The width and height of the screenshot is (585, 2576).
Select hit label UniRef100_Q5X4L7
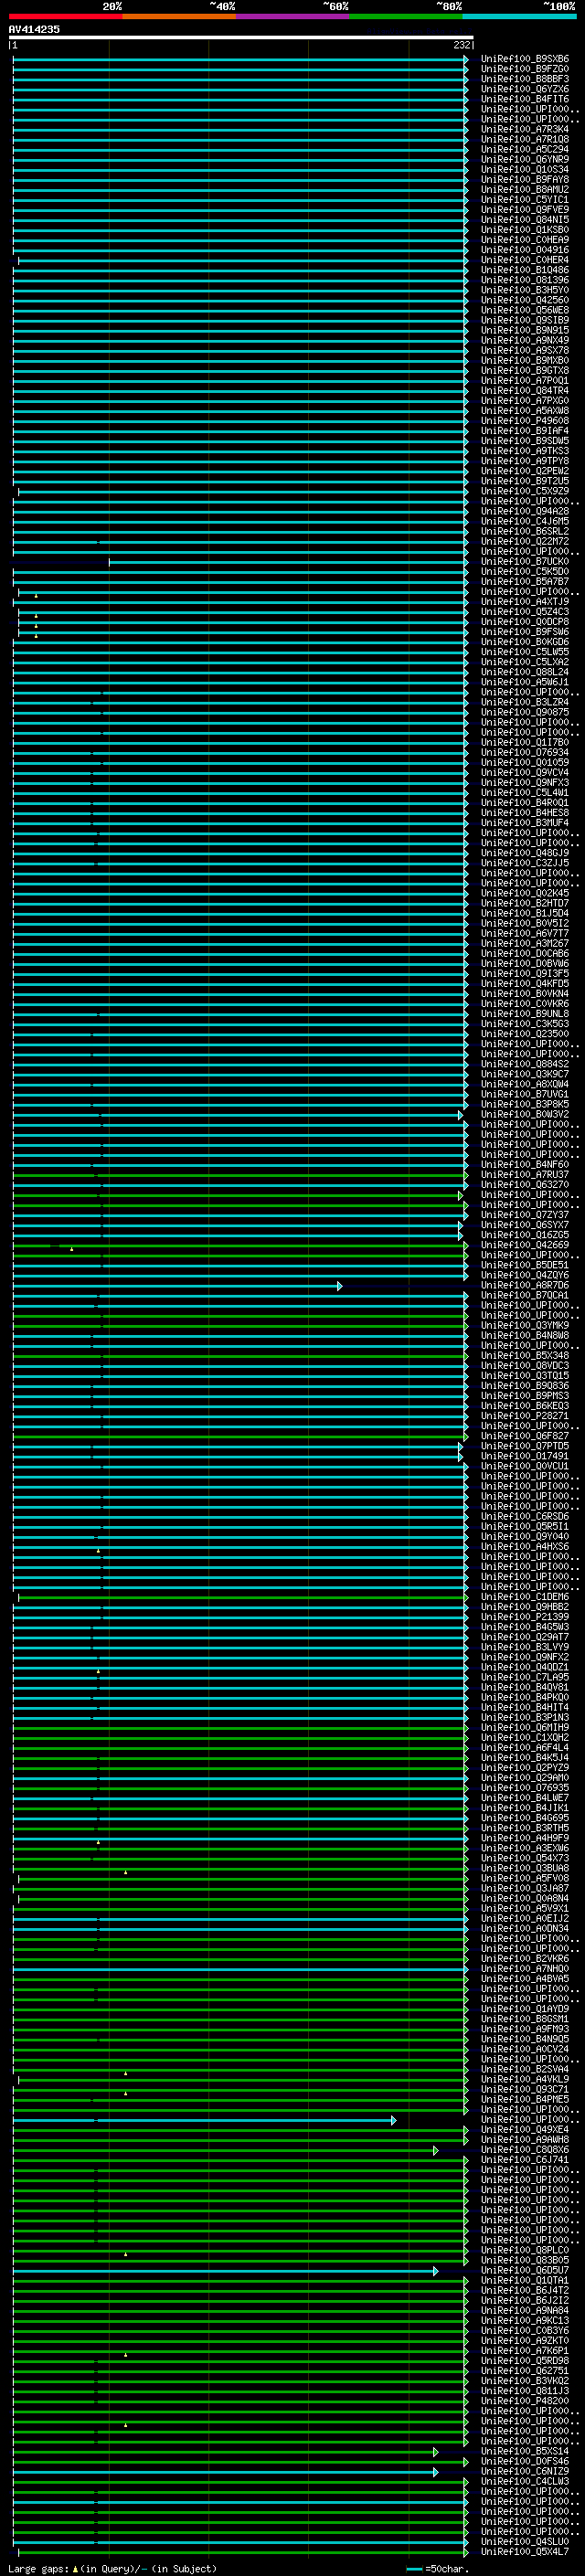click(x=525, y=2551)
